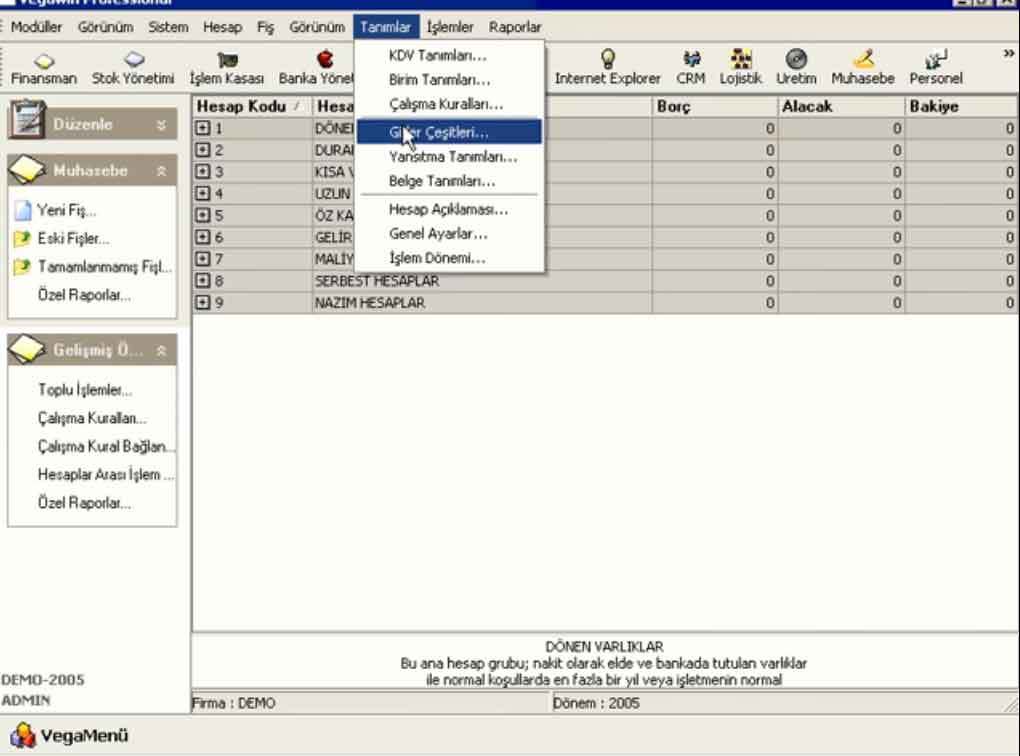The width and height of the screenshot is (1020, 756).
Task: Open the Fiş menu
Action: click(265, 27)
